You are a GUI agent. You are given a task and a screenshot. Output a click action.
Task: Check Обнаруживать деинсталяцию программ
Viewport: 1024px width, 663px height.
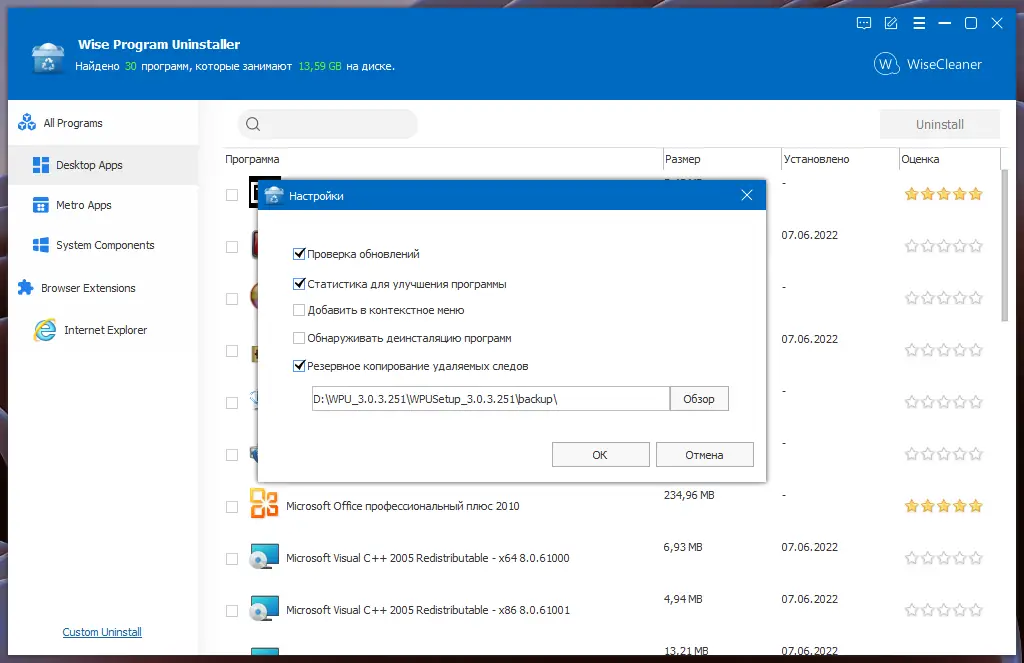[x=299, y=338]
